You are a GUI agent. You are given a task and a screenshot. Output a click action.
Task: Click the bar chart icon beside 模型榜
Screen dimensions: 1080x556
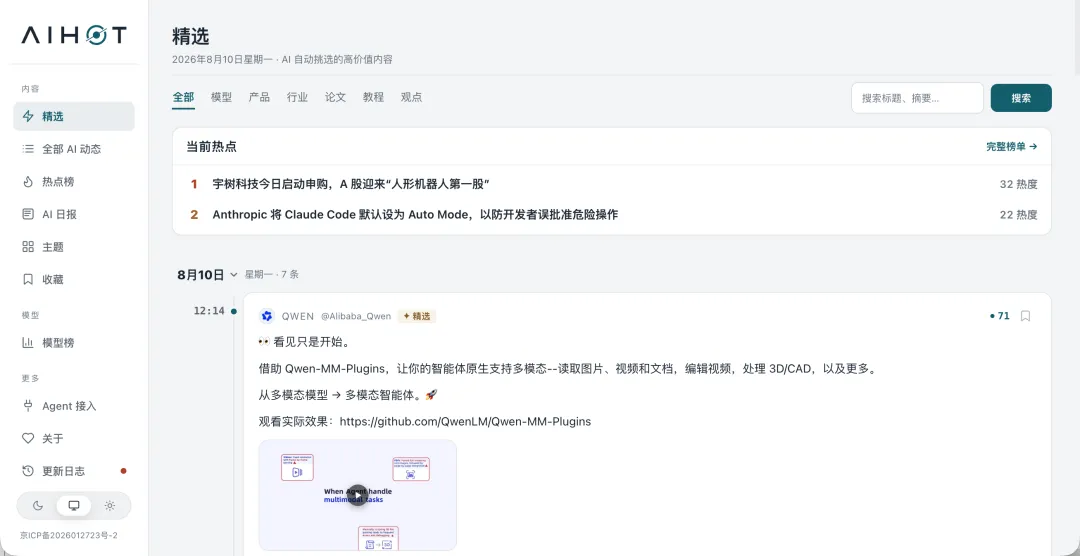tap(28, 342)
